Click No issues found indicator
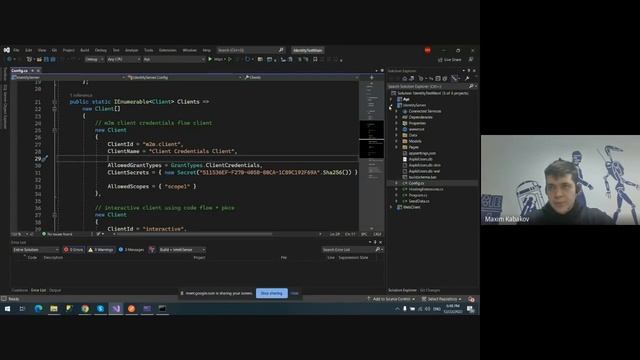 pos(57,234)
